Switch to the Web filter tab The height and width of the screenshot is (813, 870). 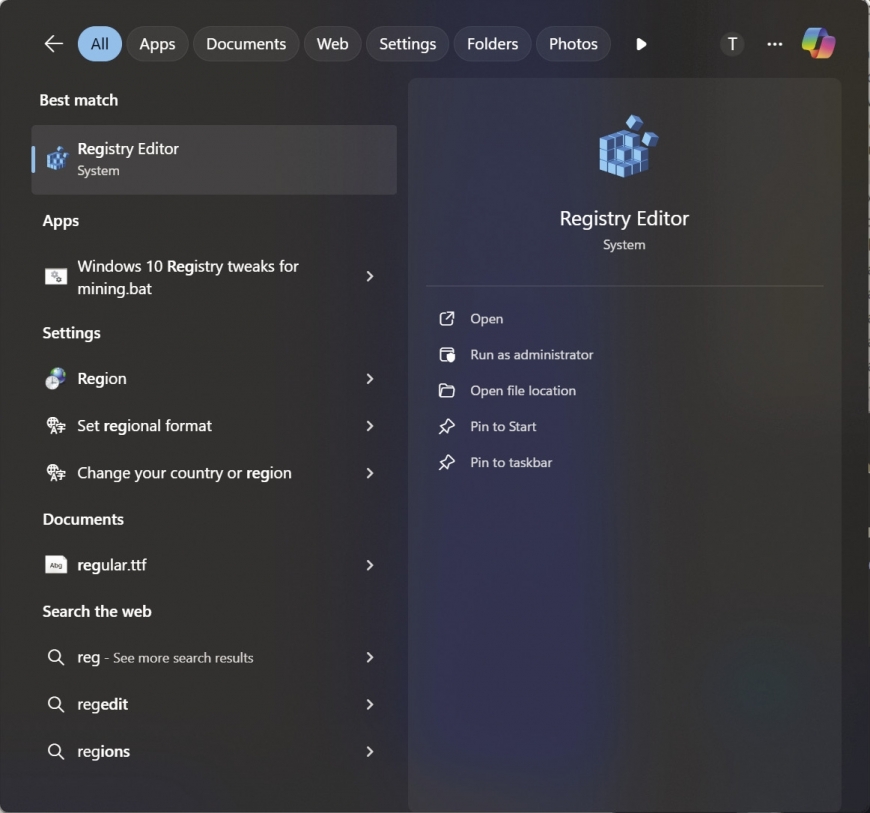[333, 44]
